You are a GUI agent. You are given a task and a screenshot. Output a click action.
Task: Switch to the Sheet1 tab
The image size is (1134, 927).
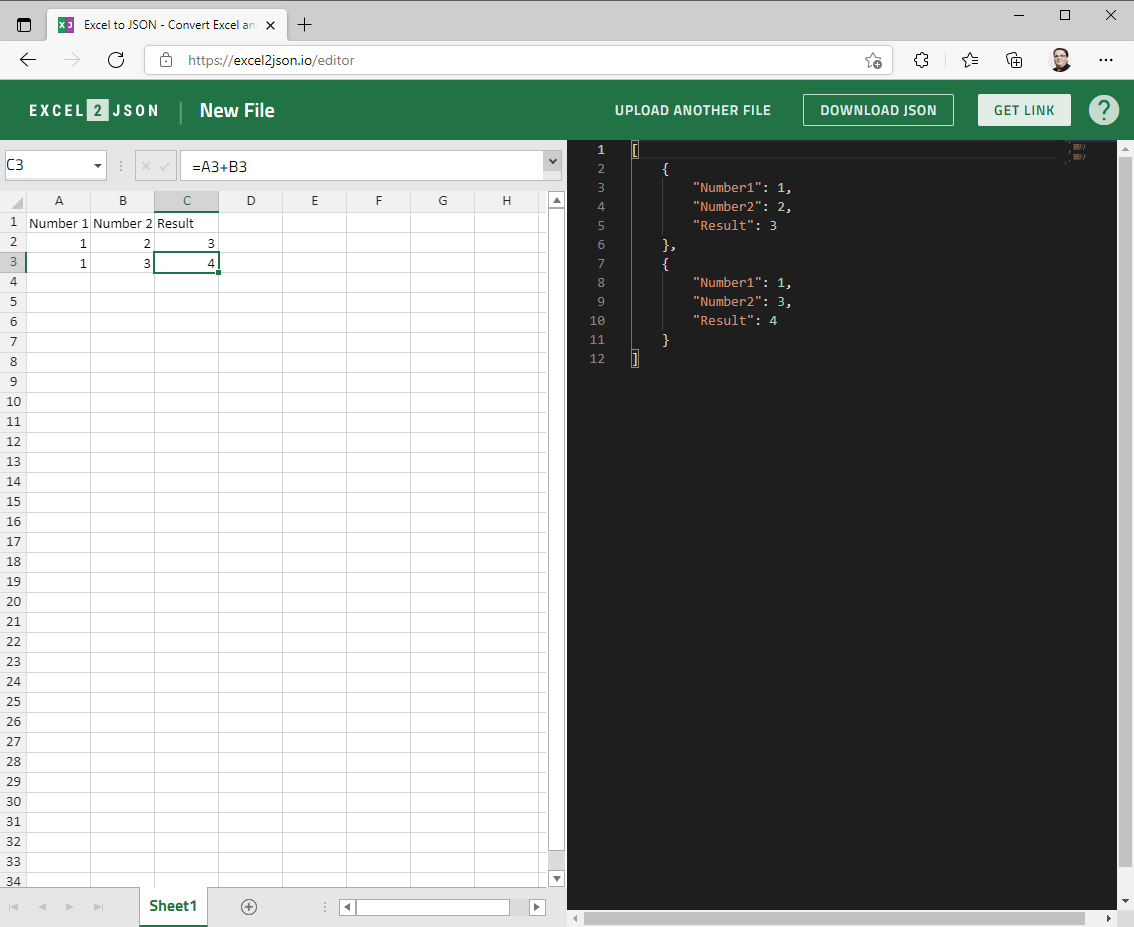click(x=173, y=906)
